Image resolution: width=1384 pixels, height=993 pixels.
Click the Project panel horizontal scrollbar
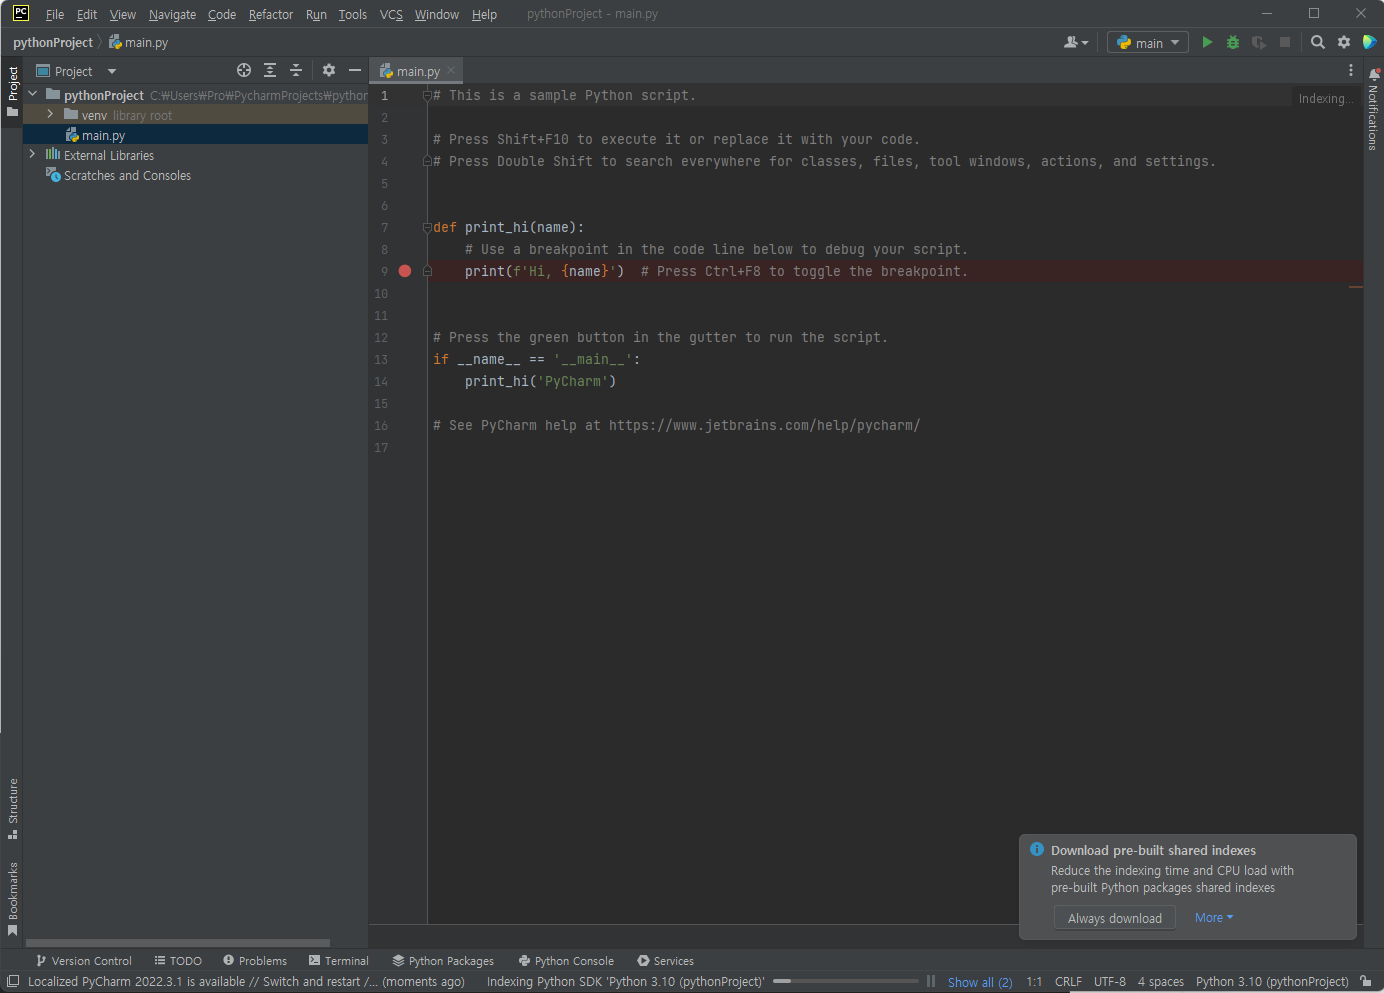click(x=178, y=942)
